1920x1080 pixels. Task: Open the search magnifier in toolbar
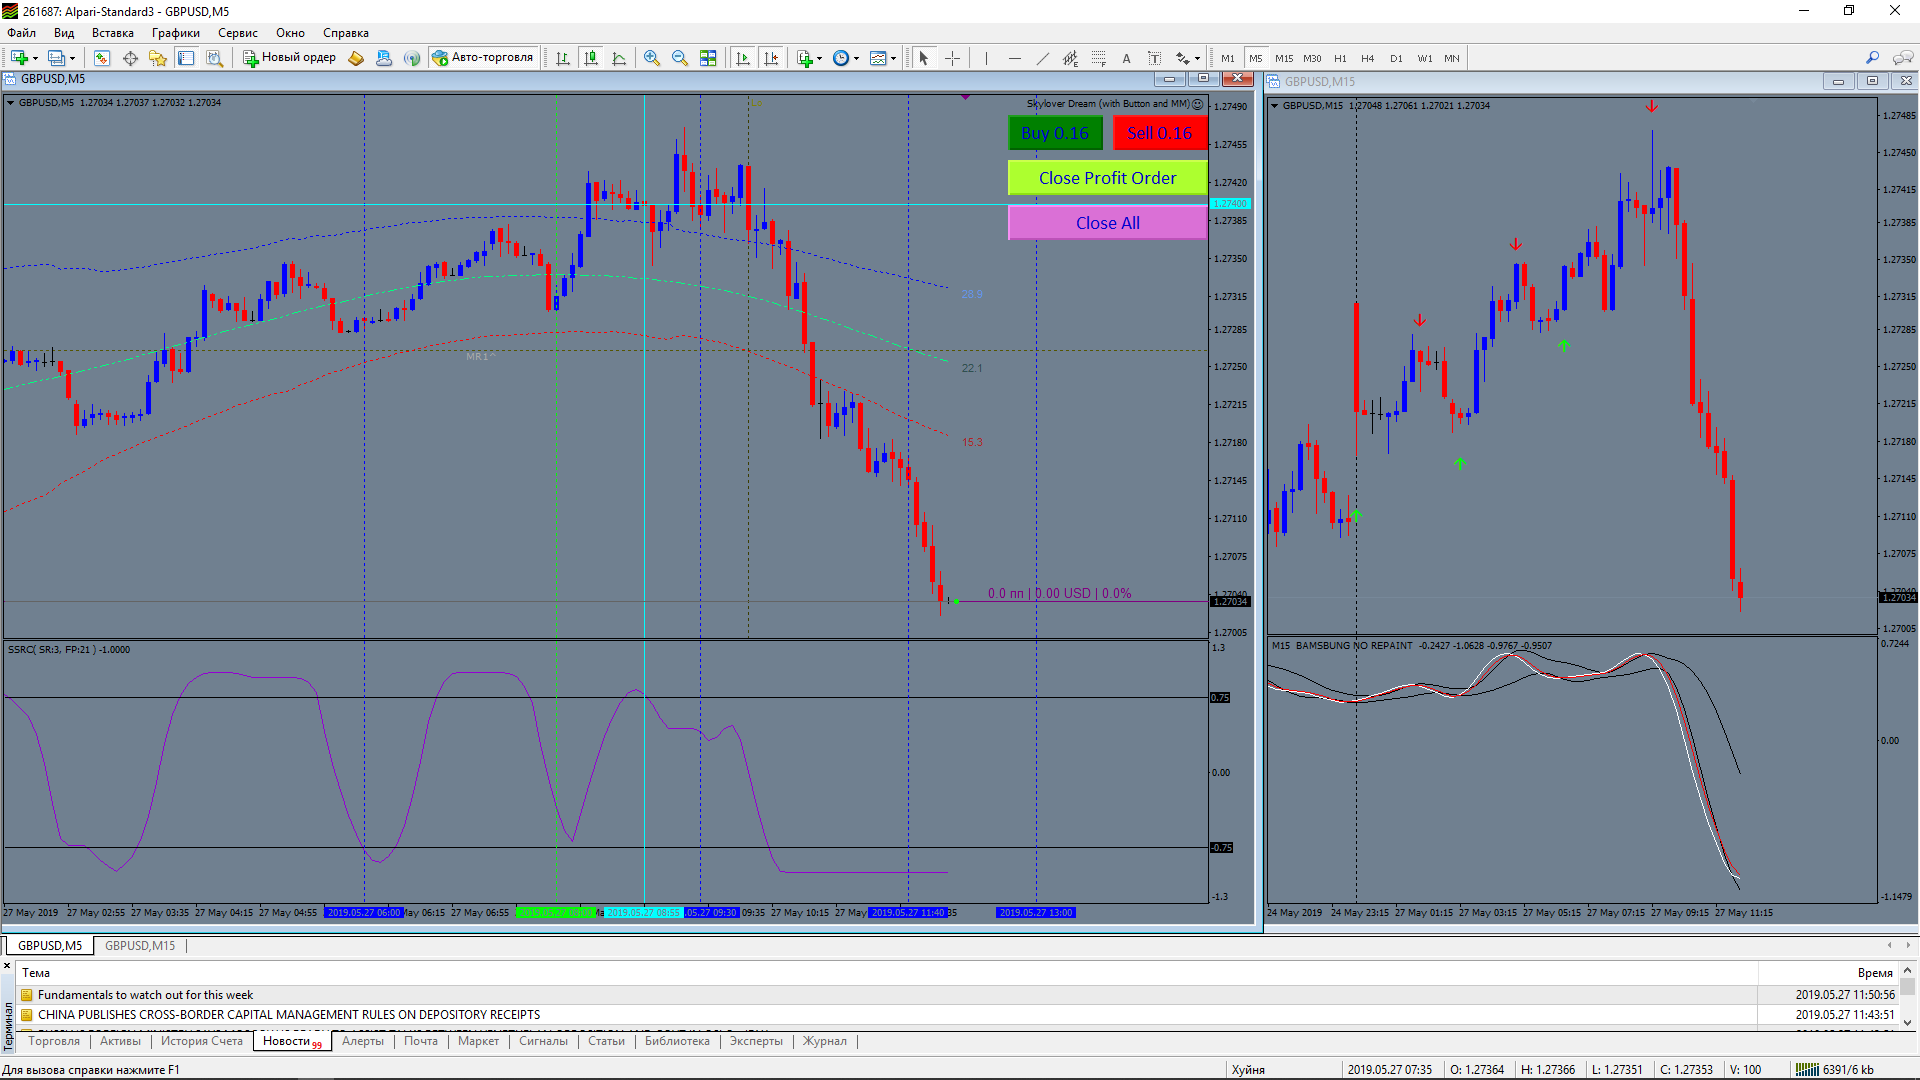(x=1873, y=58)
